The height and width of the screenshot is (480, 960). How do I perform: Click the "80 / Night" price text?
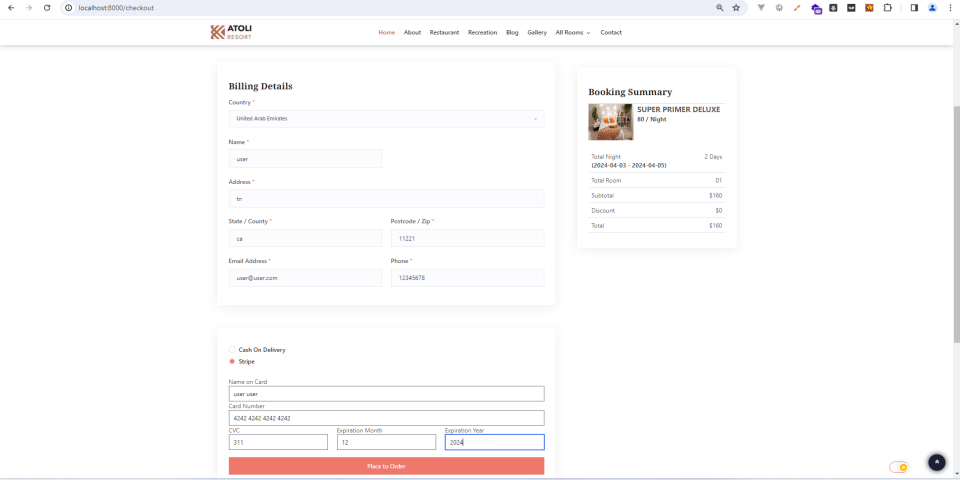click(651, 119)
